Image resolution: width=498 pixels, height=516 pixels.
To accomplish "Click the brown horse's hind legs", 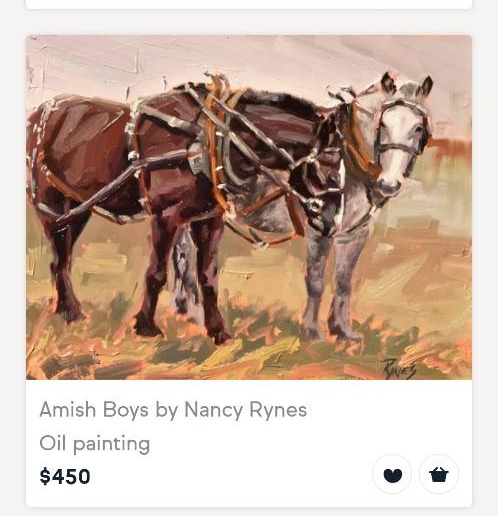I will pyautogui.click(x=63, y=267).
